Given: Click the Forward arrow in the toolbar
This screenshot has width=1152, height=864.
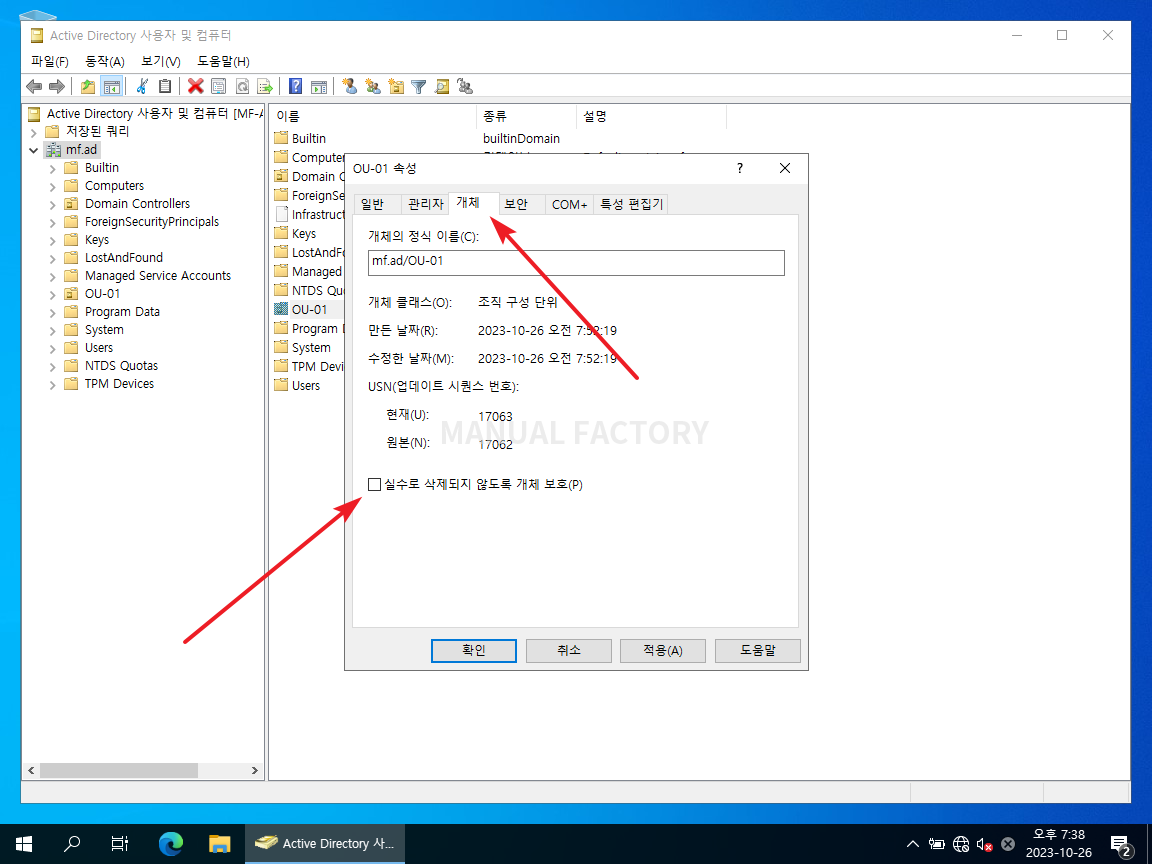Looking at the screenshot, I should 57,87.
